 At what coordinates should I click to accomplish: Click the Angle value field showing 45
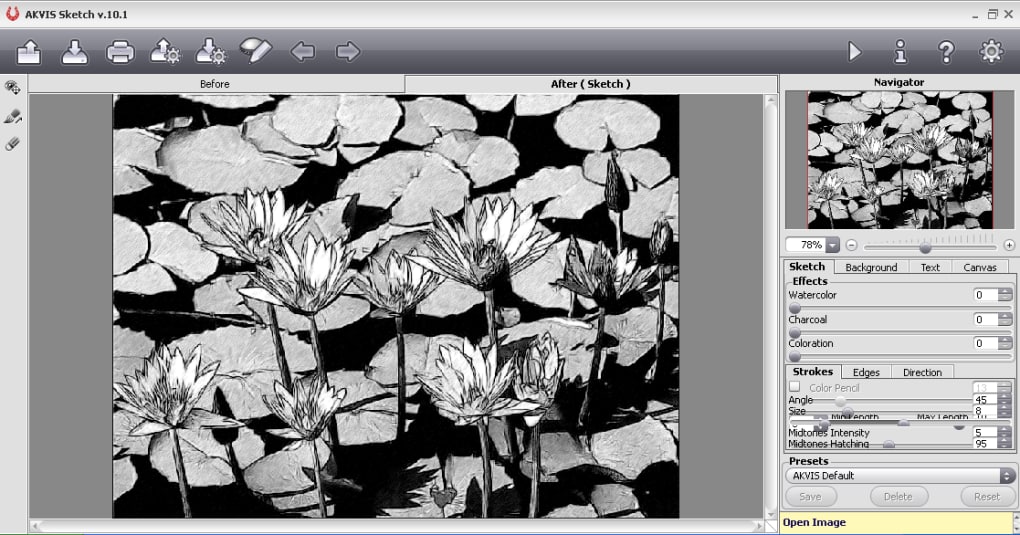point(985,400)
